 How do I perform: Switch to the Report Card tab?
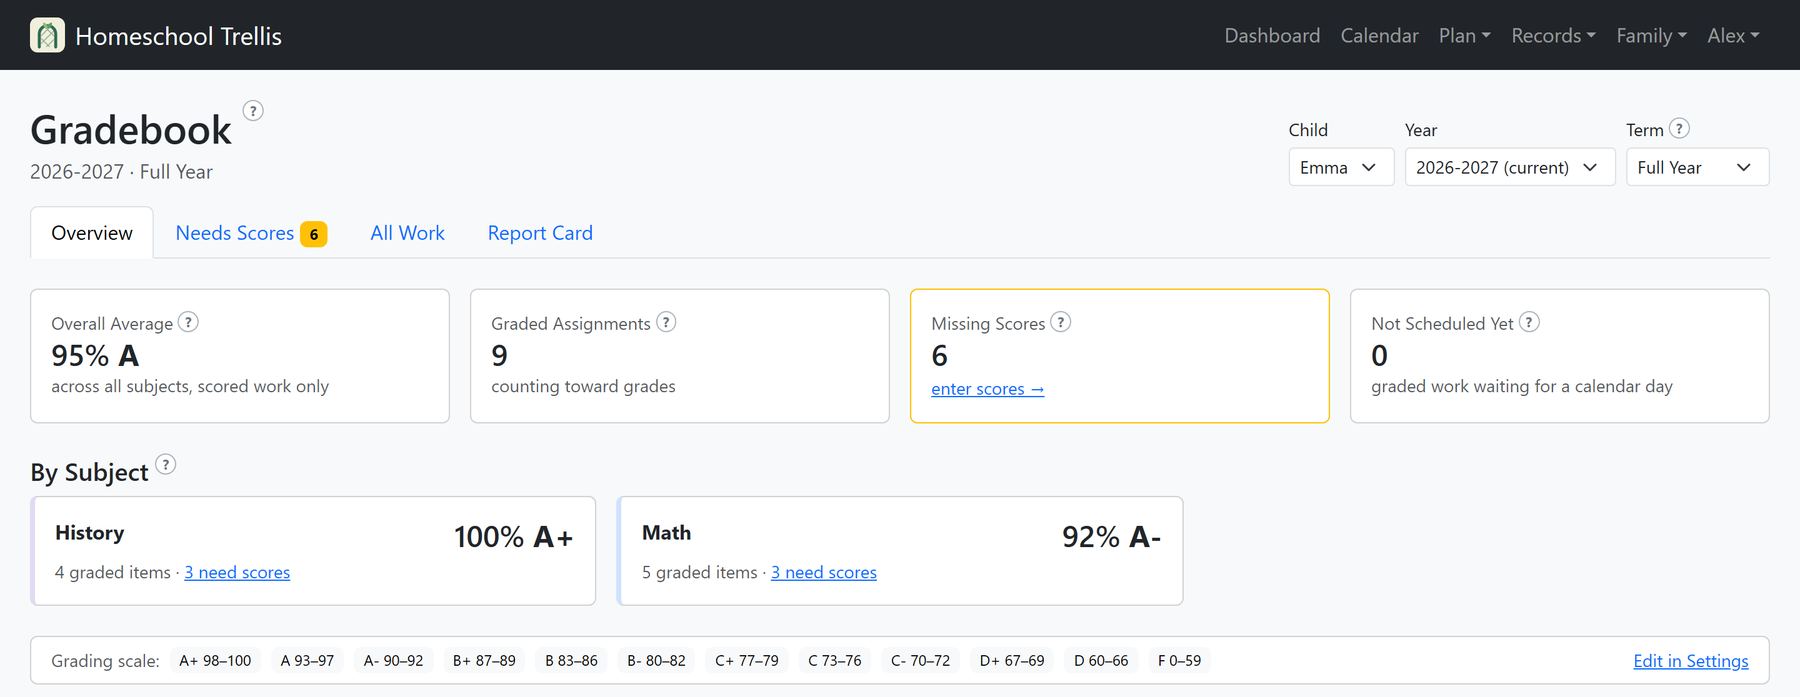pyautogui.click(x=540, y=233)
